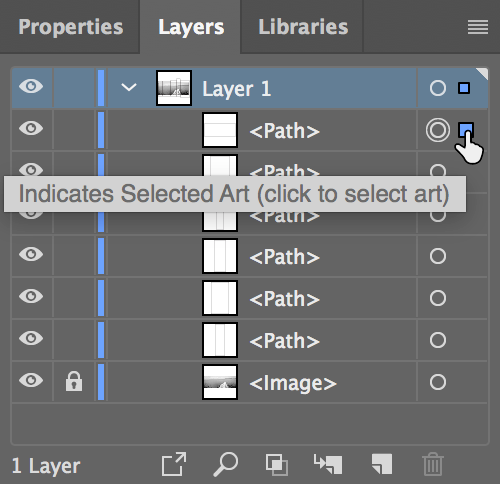The width and height of the screenshot is (500, 484).
Task: Hide the <Image> item with its eye
Action: (x=31, y=380)
